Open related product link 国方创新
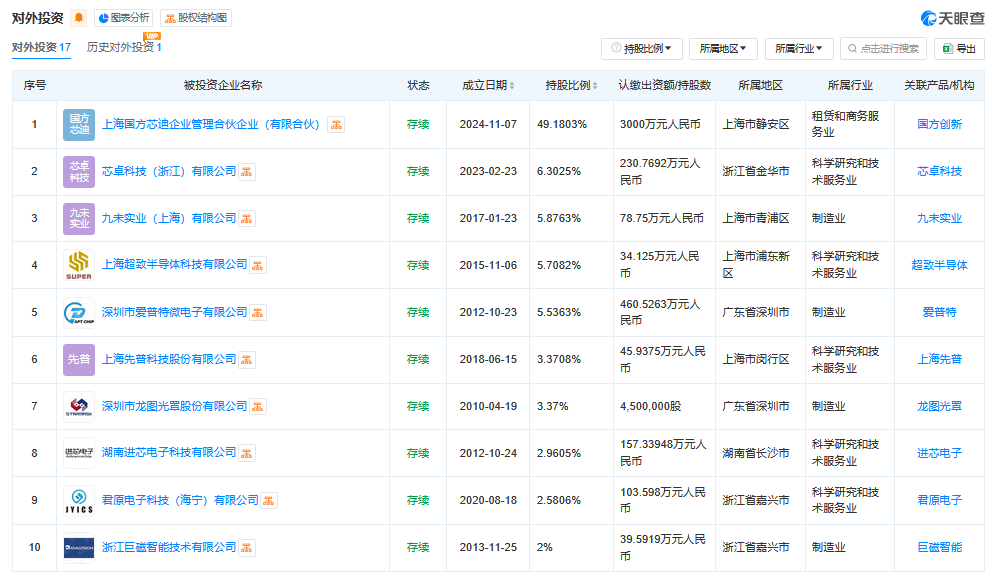The image size is (997, 586). 939,125
